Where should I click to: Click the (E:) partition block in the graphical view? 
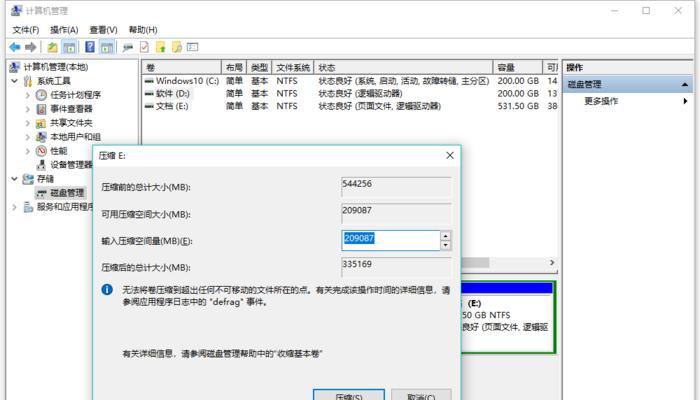(x=508, y=317)
